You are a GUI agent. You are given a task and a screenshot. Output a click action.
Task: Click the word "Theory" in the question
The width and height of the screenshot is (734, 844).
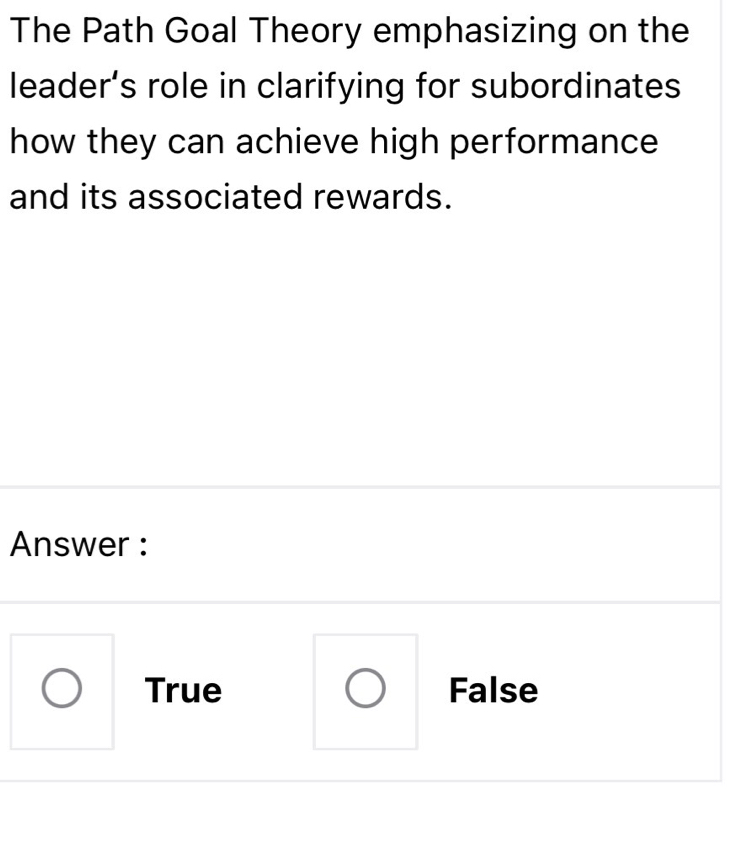304,33
